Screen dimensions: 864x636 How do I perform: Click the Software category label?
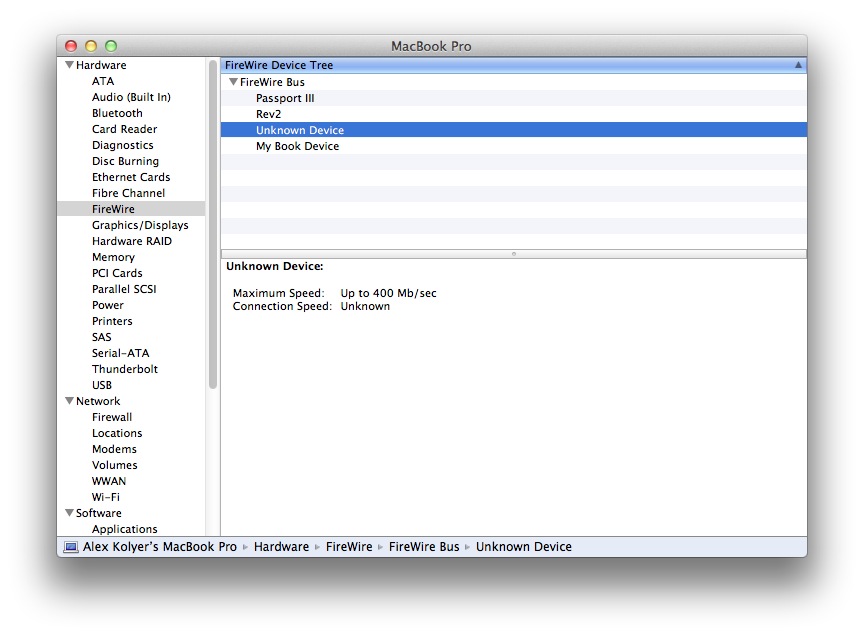[99, 513]
